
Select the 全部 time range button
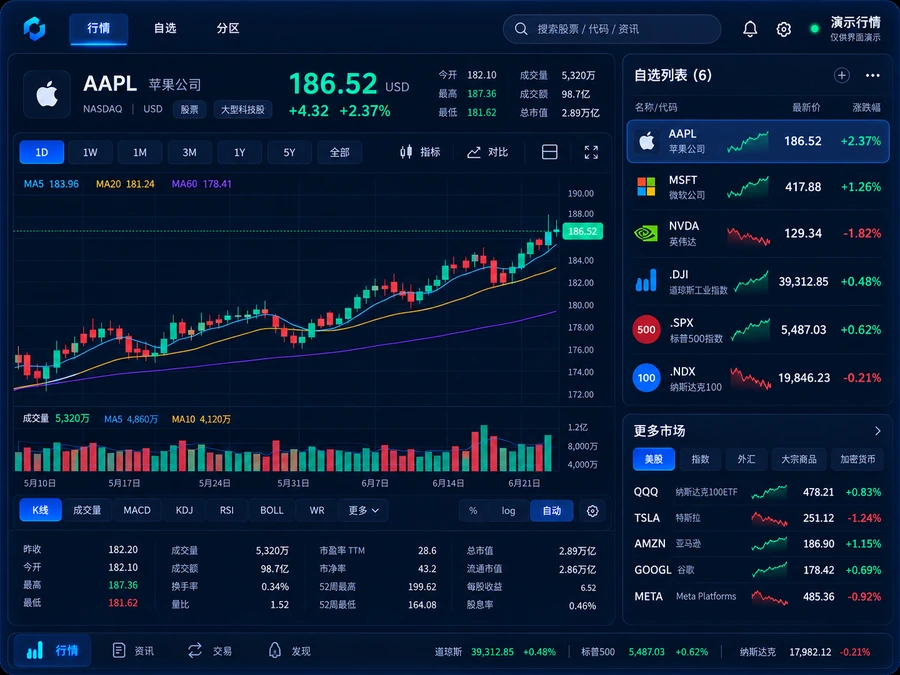(x=339, y=152)
